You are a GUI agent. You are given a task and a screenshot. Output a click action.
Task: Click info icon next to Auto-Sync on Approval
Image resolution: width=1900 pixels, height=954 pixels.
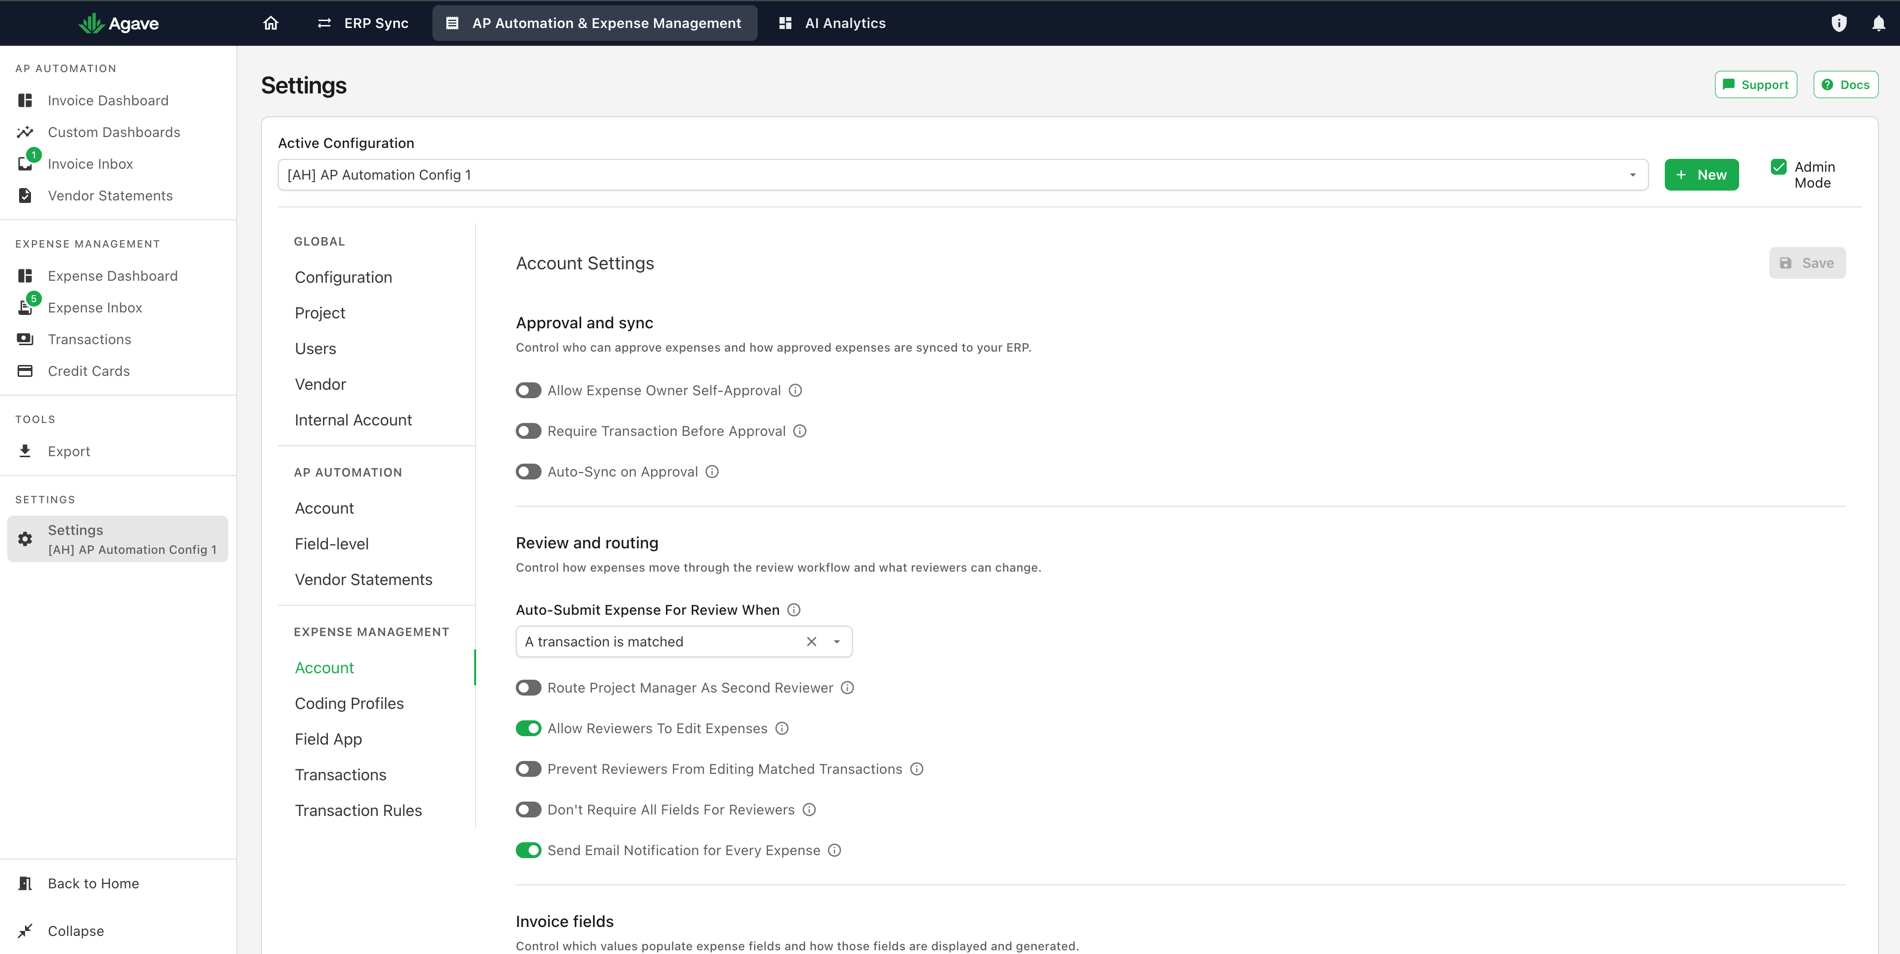[712, 472]
